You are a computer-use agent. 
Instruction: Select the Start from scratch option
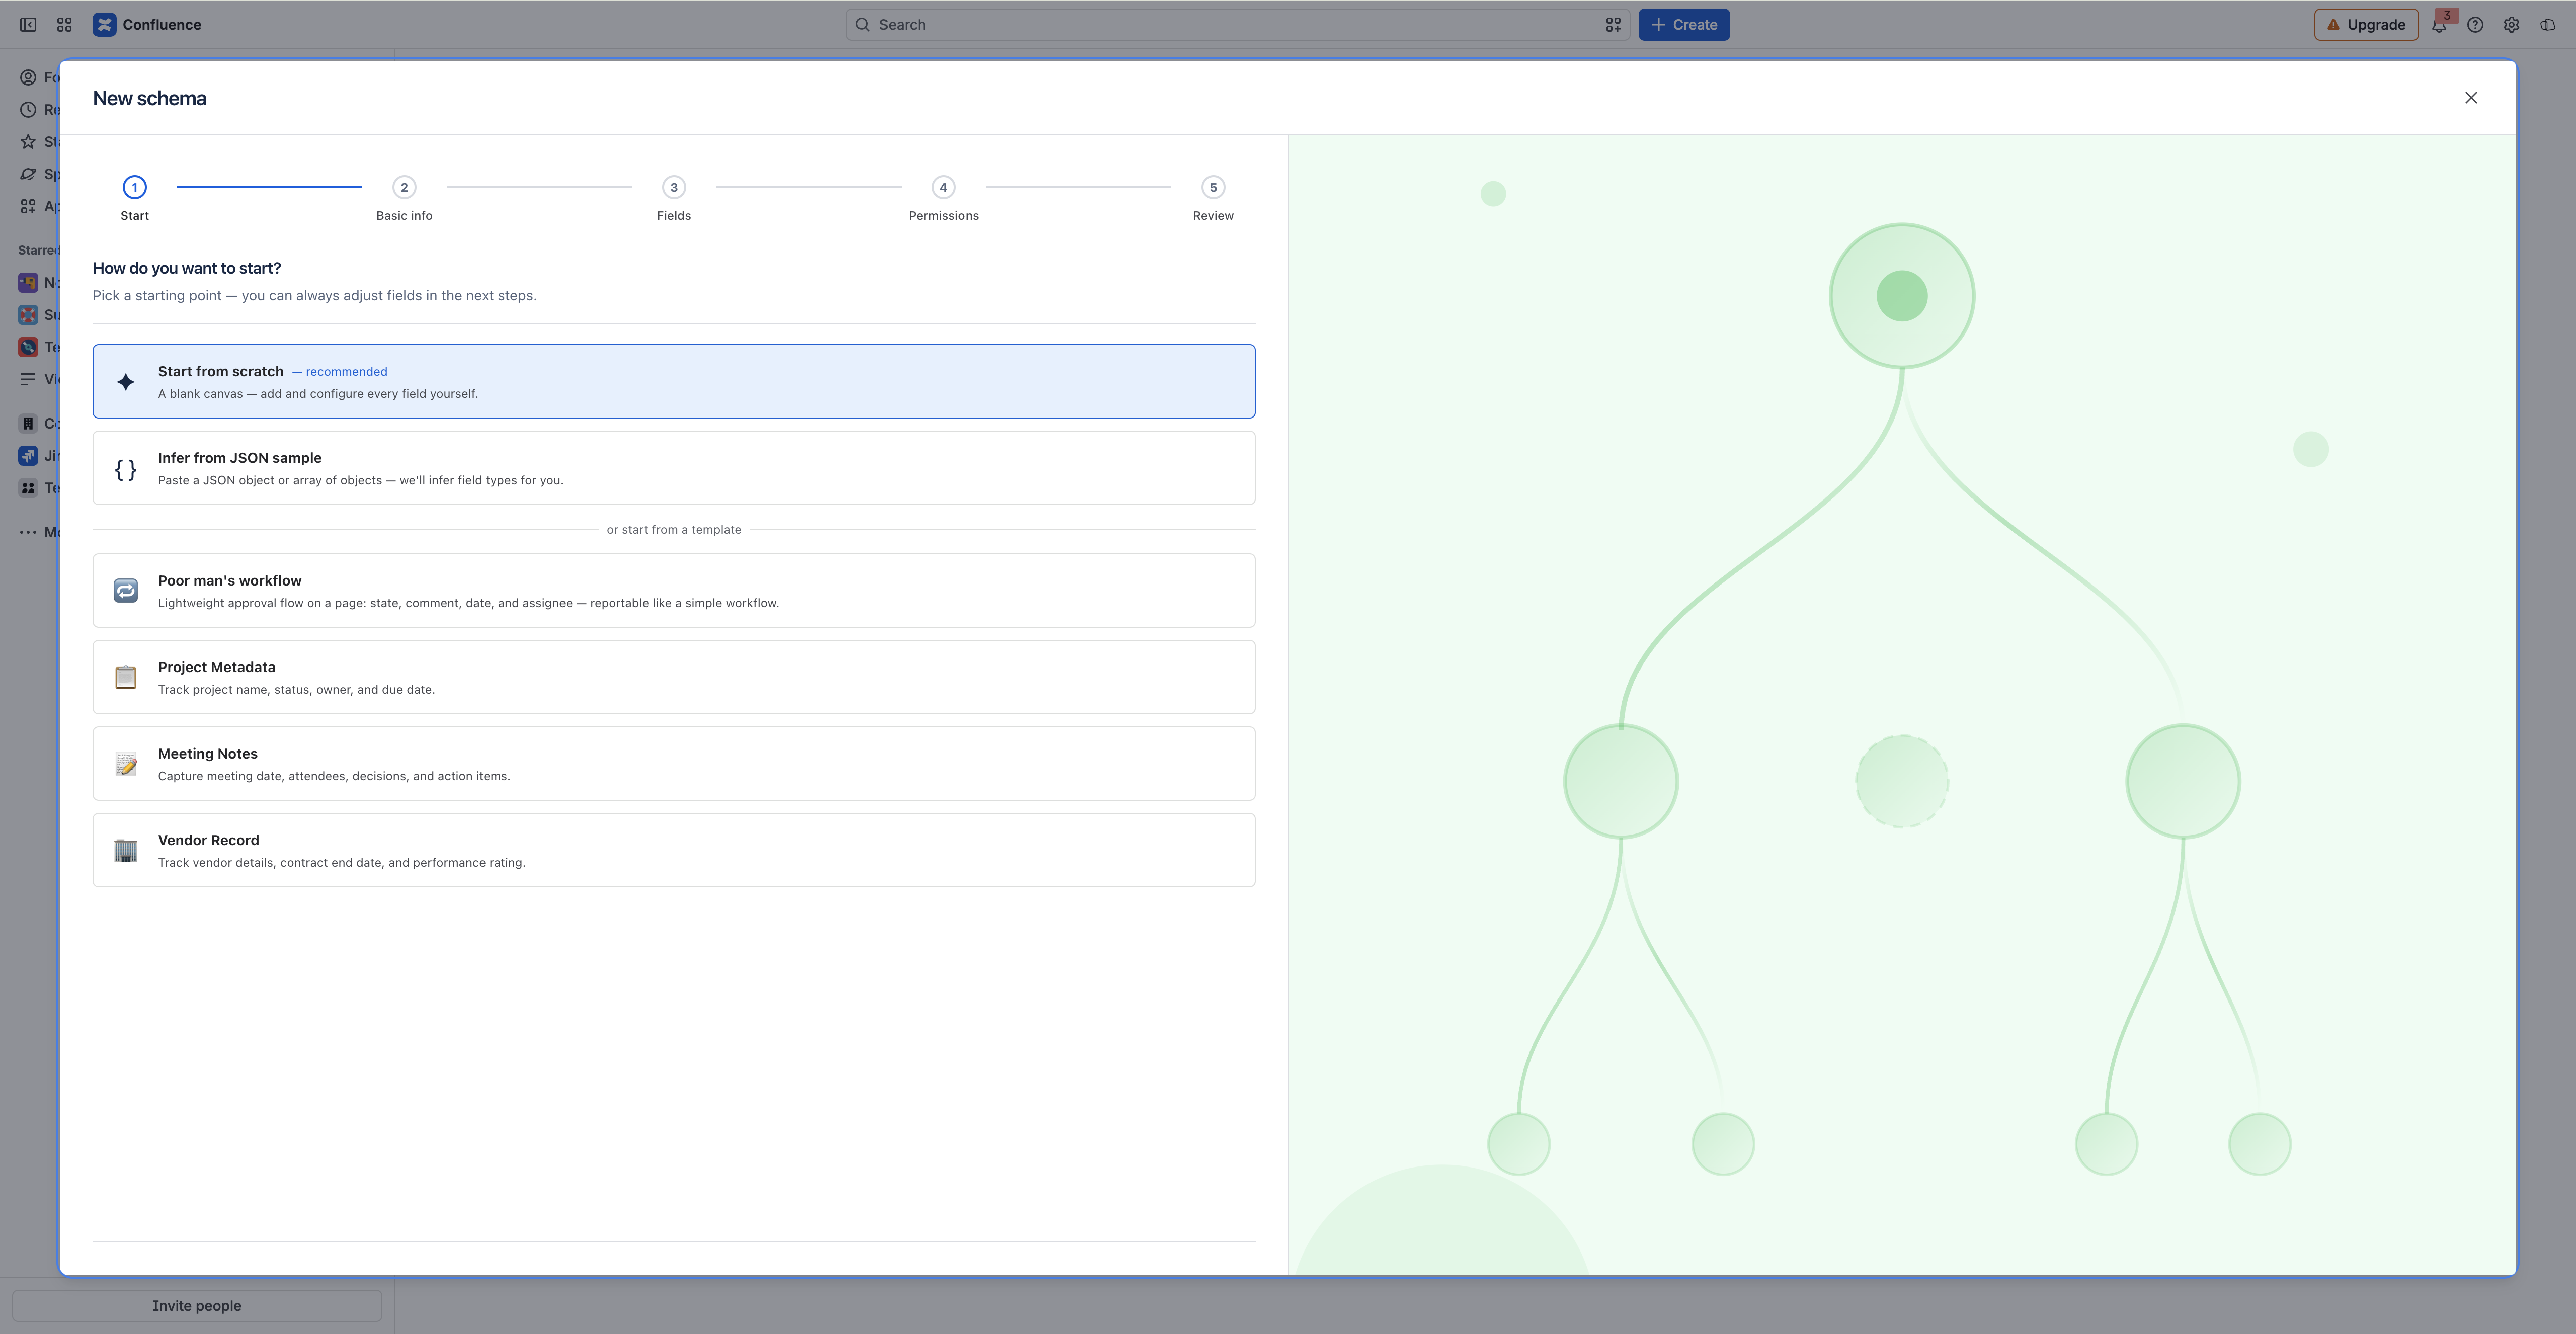pyautogui.click(x=674, y=381)
